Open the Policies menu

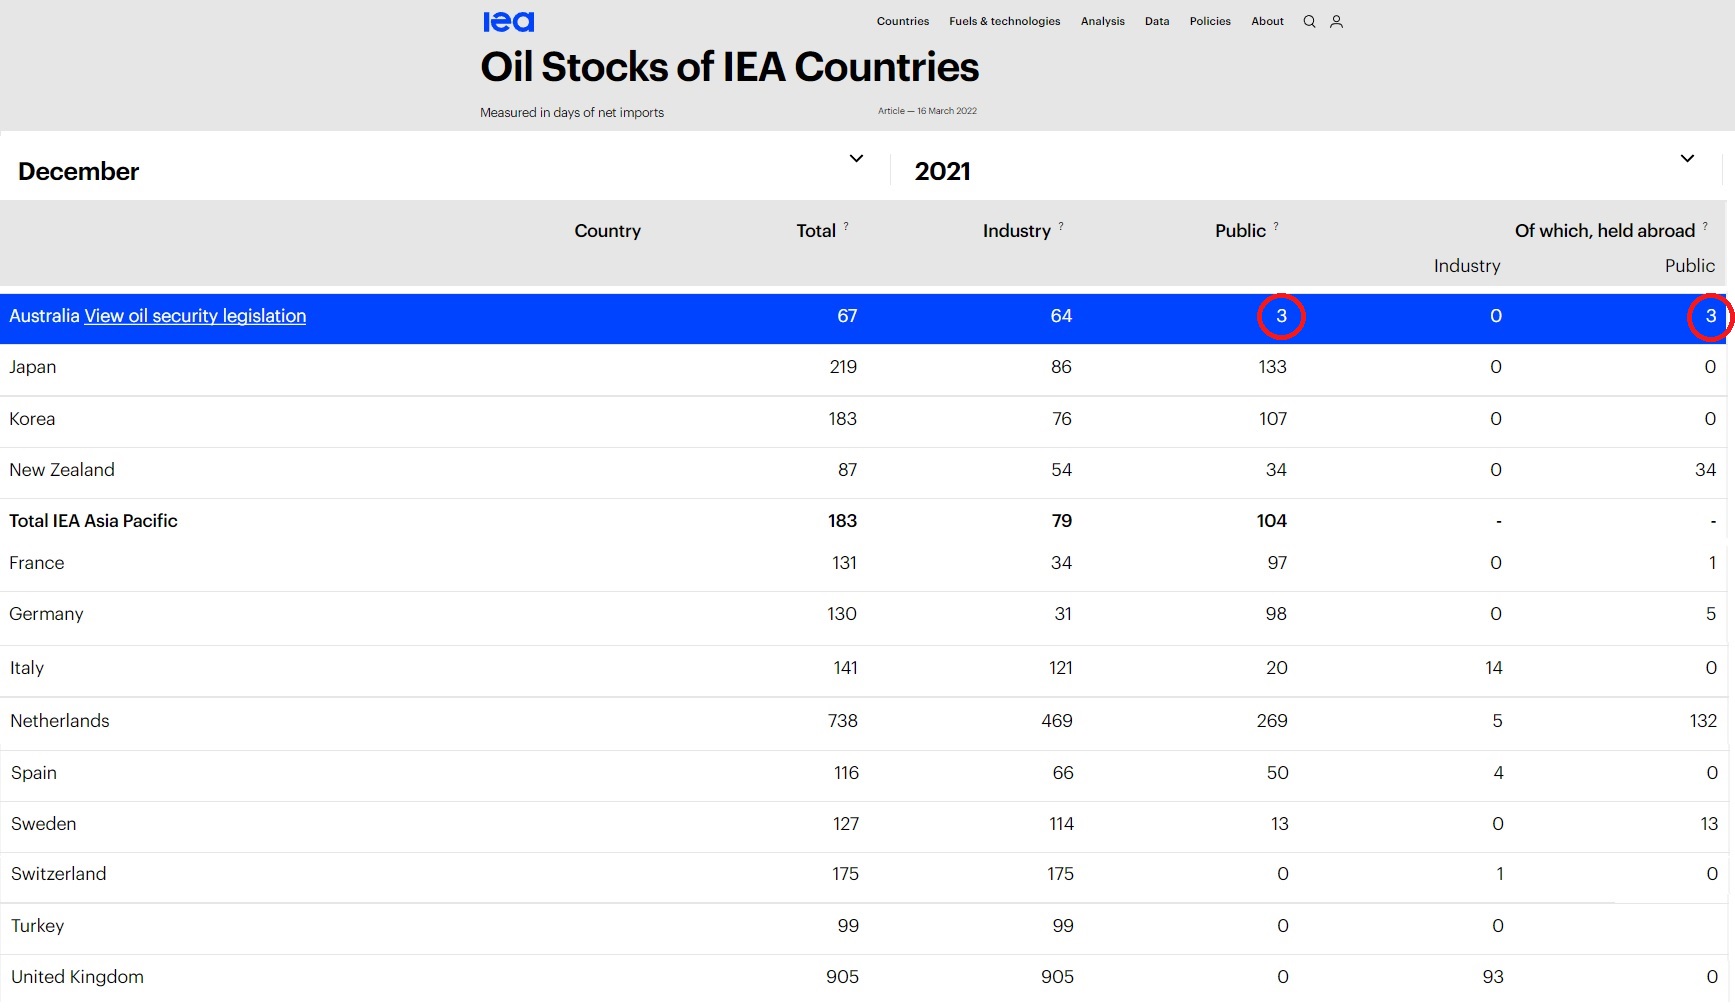[1210, 21]
